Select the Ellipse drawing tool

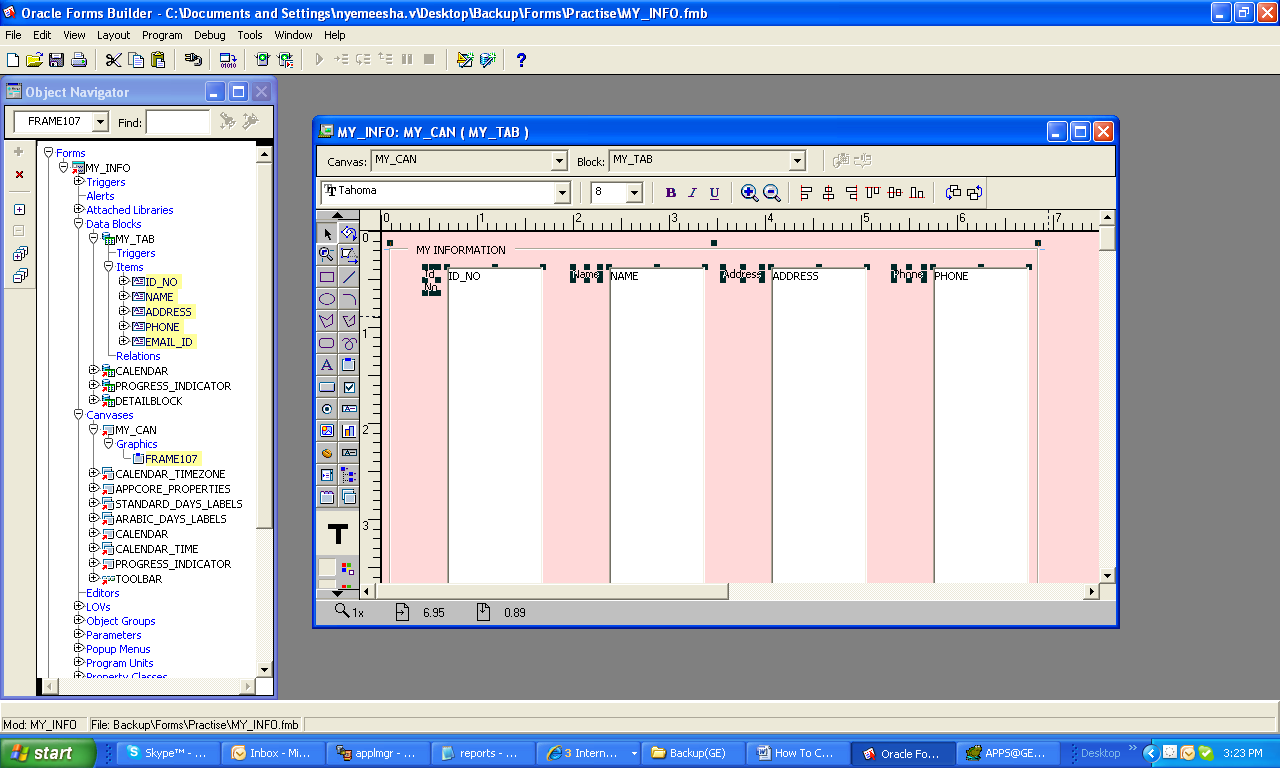click(x=327, y=299)
